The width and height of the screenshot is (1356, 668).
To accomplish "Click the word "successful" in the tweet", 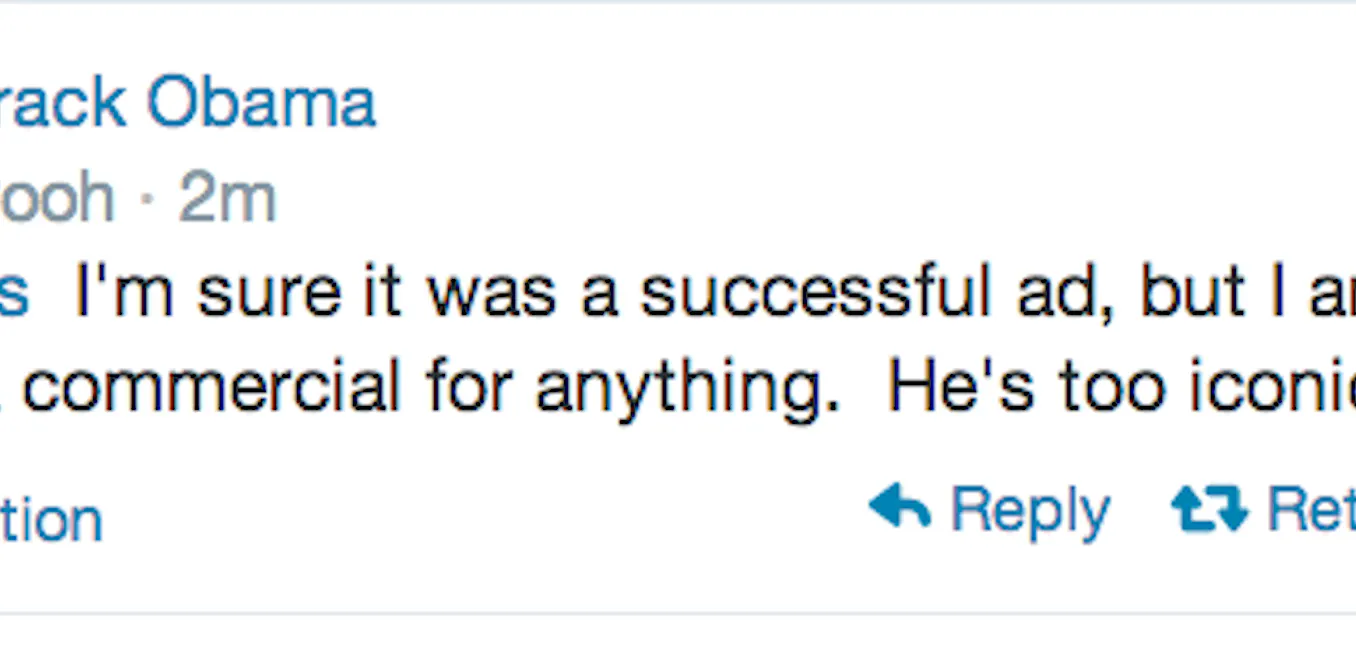I will pyautogui.click(x=812, y=292).
